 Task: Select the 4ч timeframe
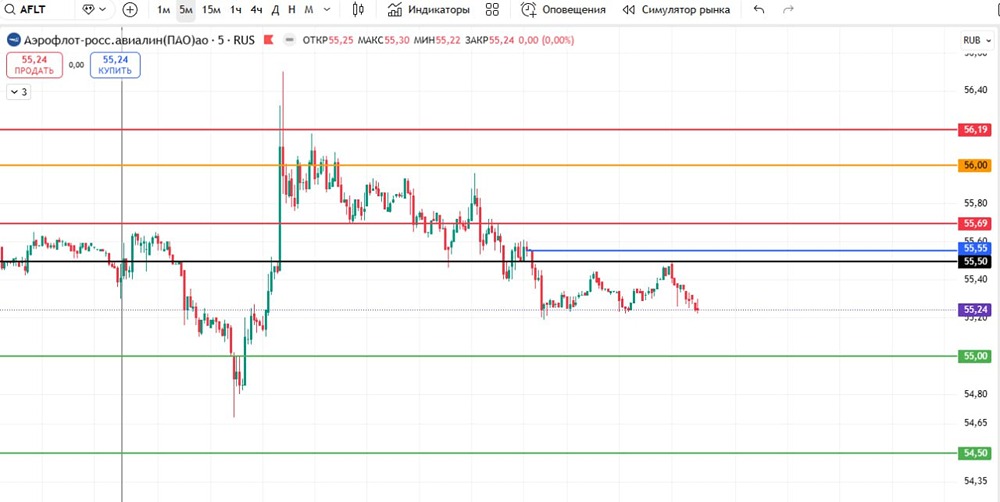tap(256, 10)
